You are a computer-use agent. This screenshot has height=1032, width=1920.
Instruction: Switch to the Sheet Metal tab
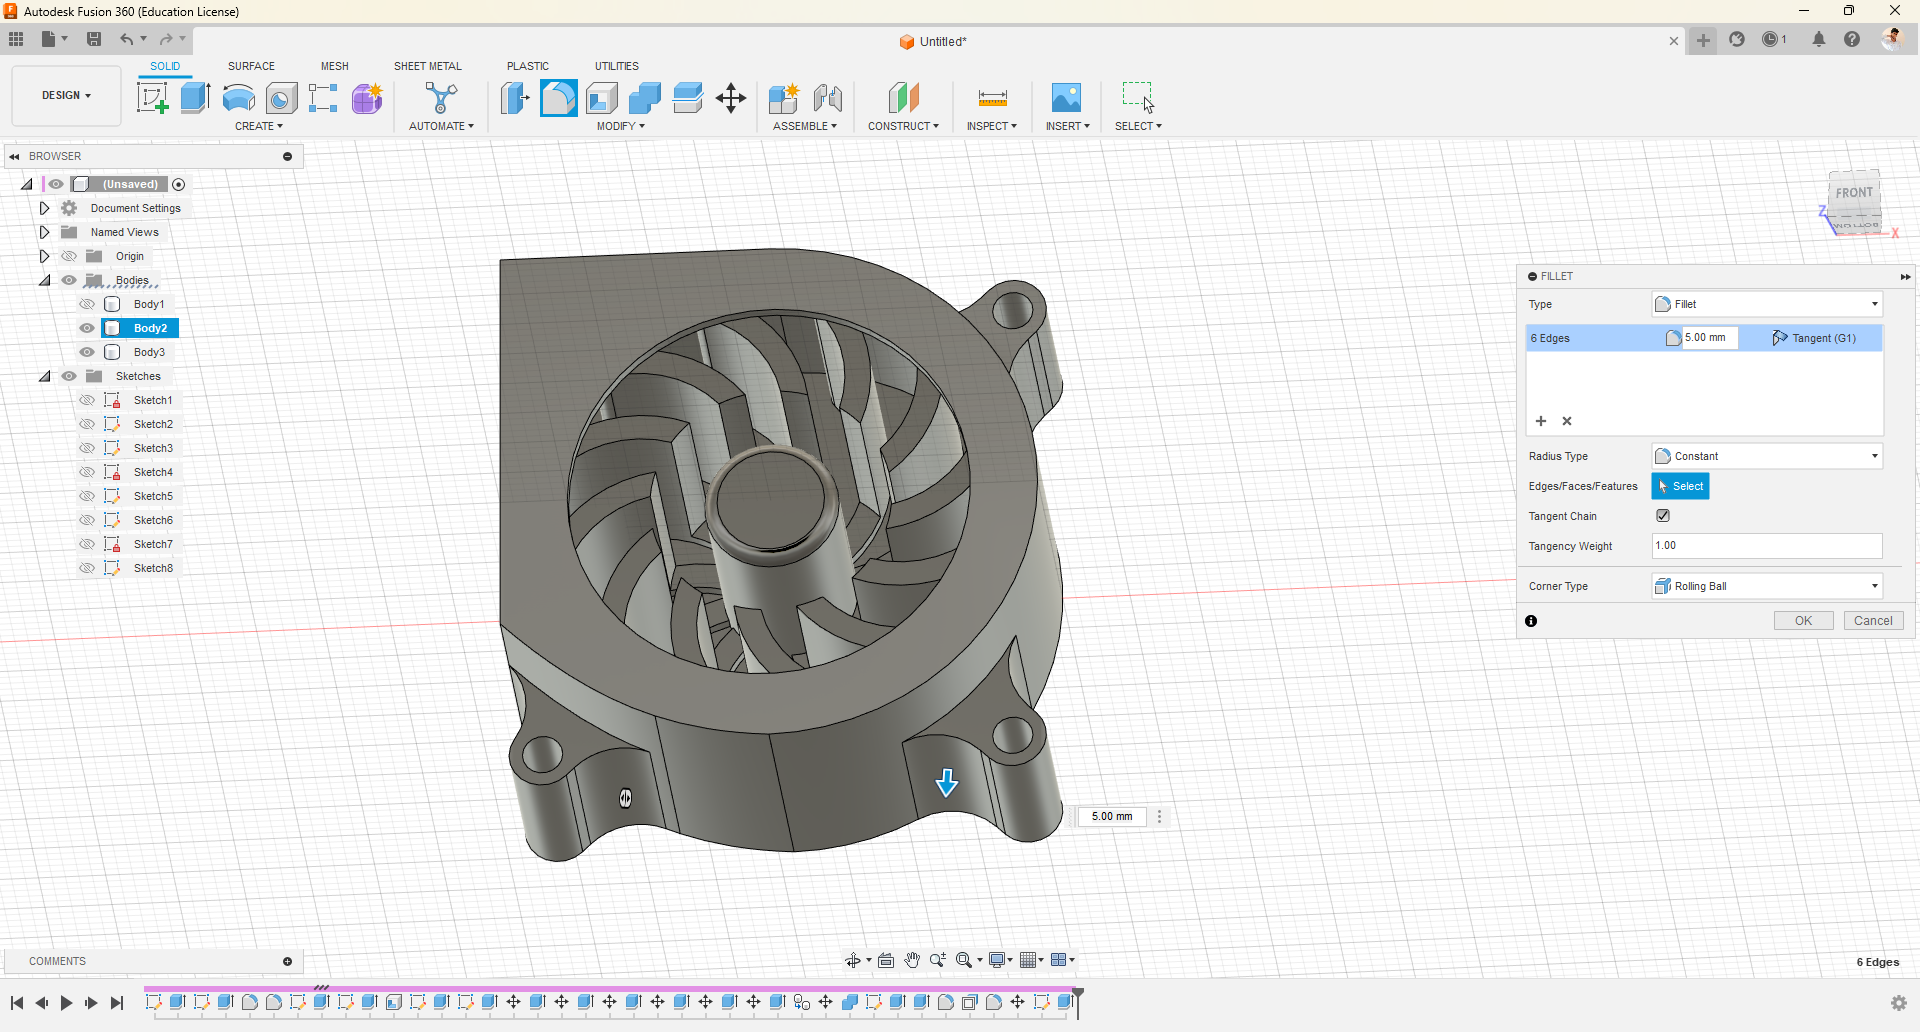click(427, 66)
